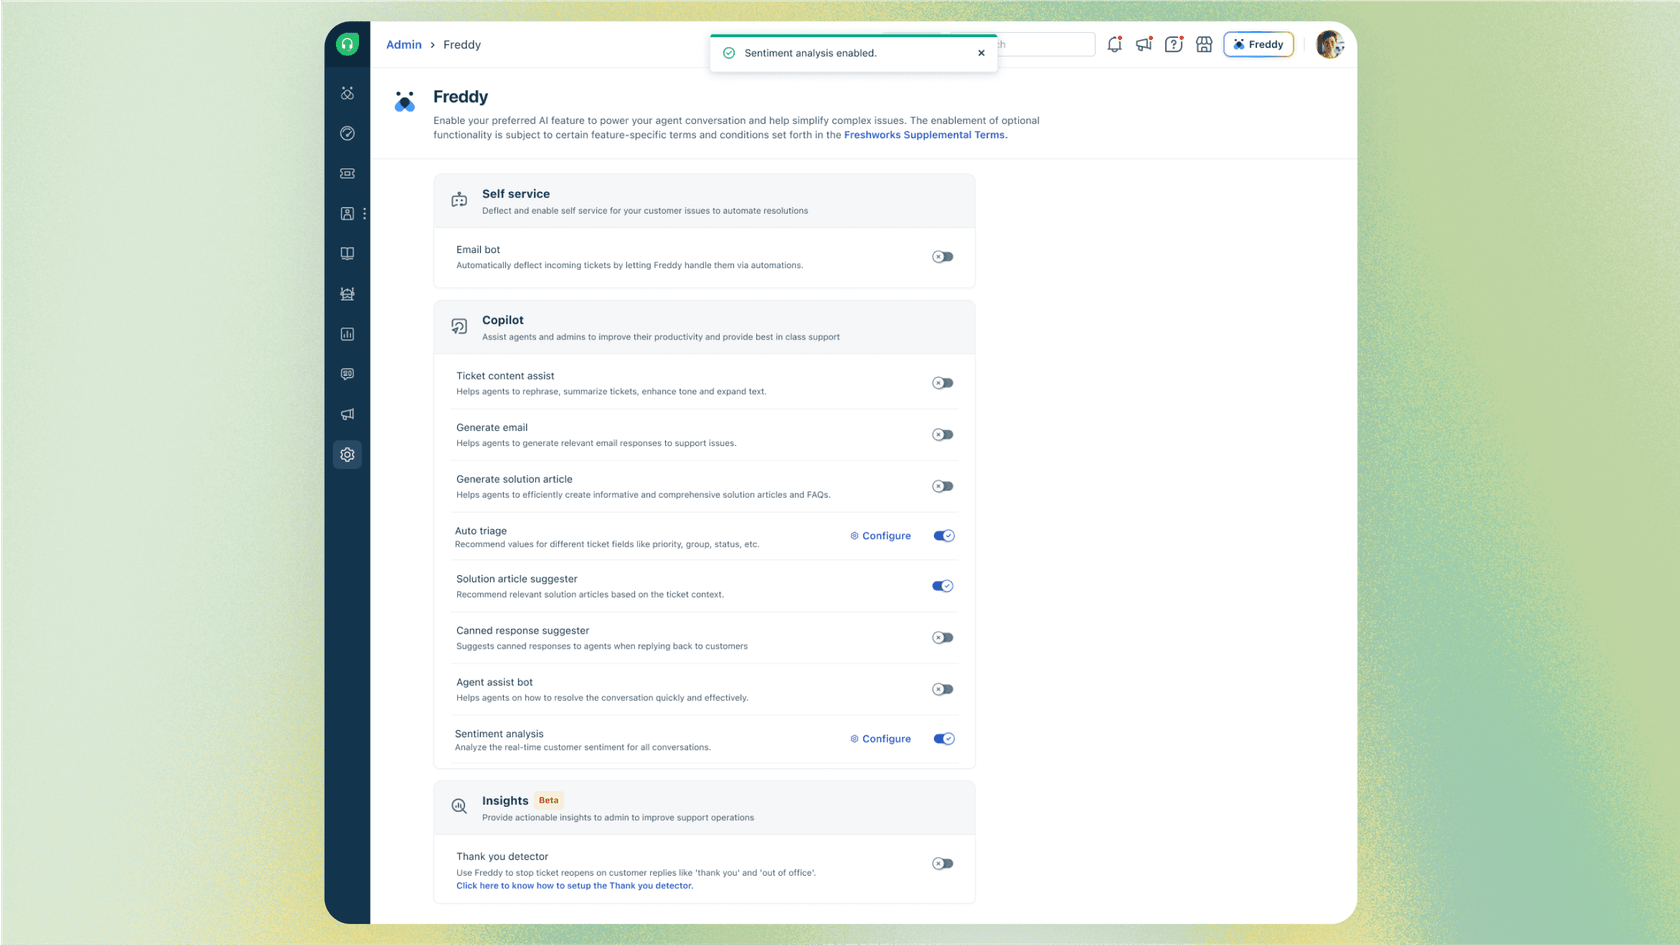Screen dimensions: 1680x945
Task: Click the Solution article suggester label
Action: point(517,579)
